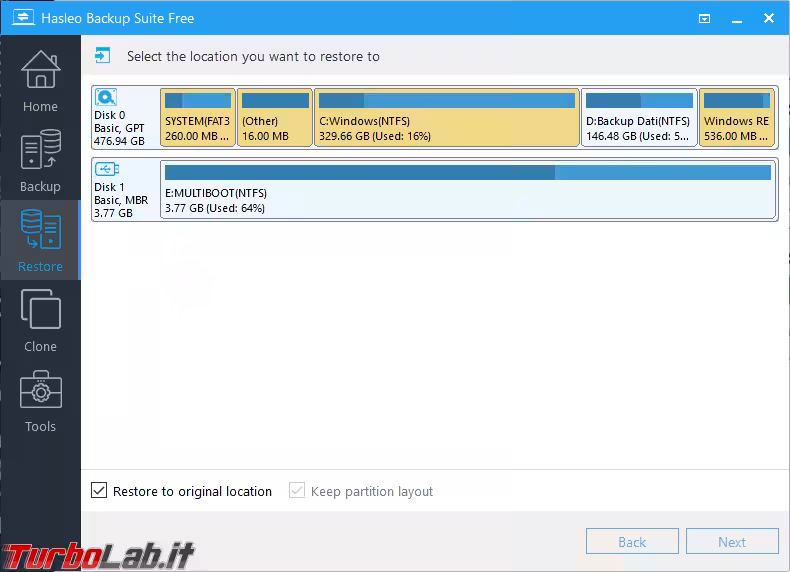Click the Clone label in sidebar
790x572 pixels.
[40, 346]
